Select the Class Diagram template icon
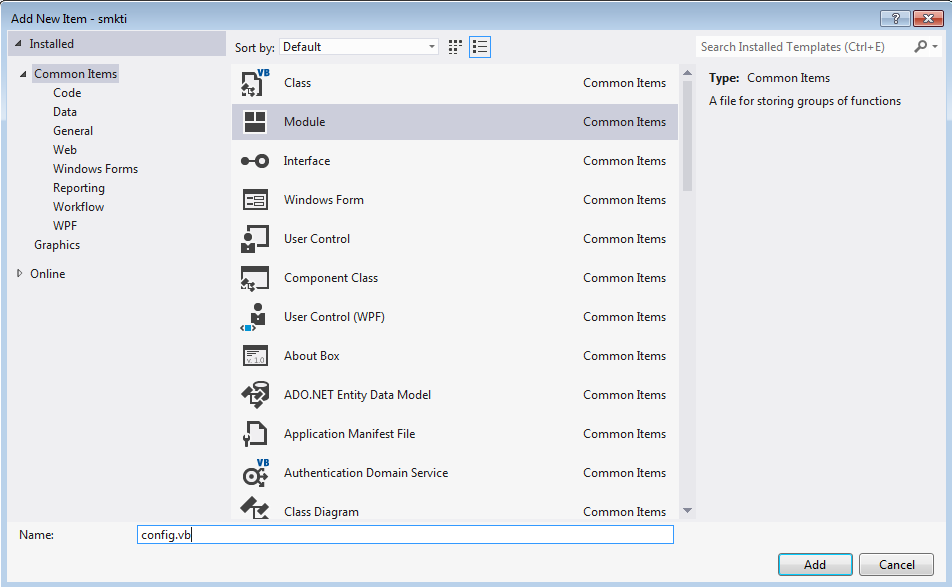 pyautogui.click(x=255, y=509)
